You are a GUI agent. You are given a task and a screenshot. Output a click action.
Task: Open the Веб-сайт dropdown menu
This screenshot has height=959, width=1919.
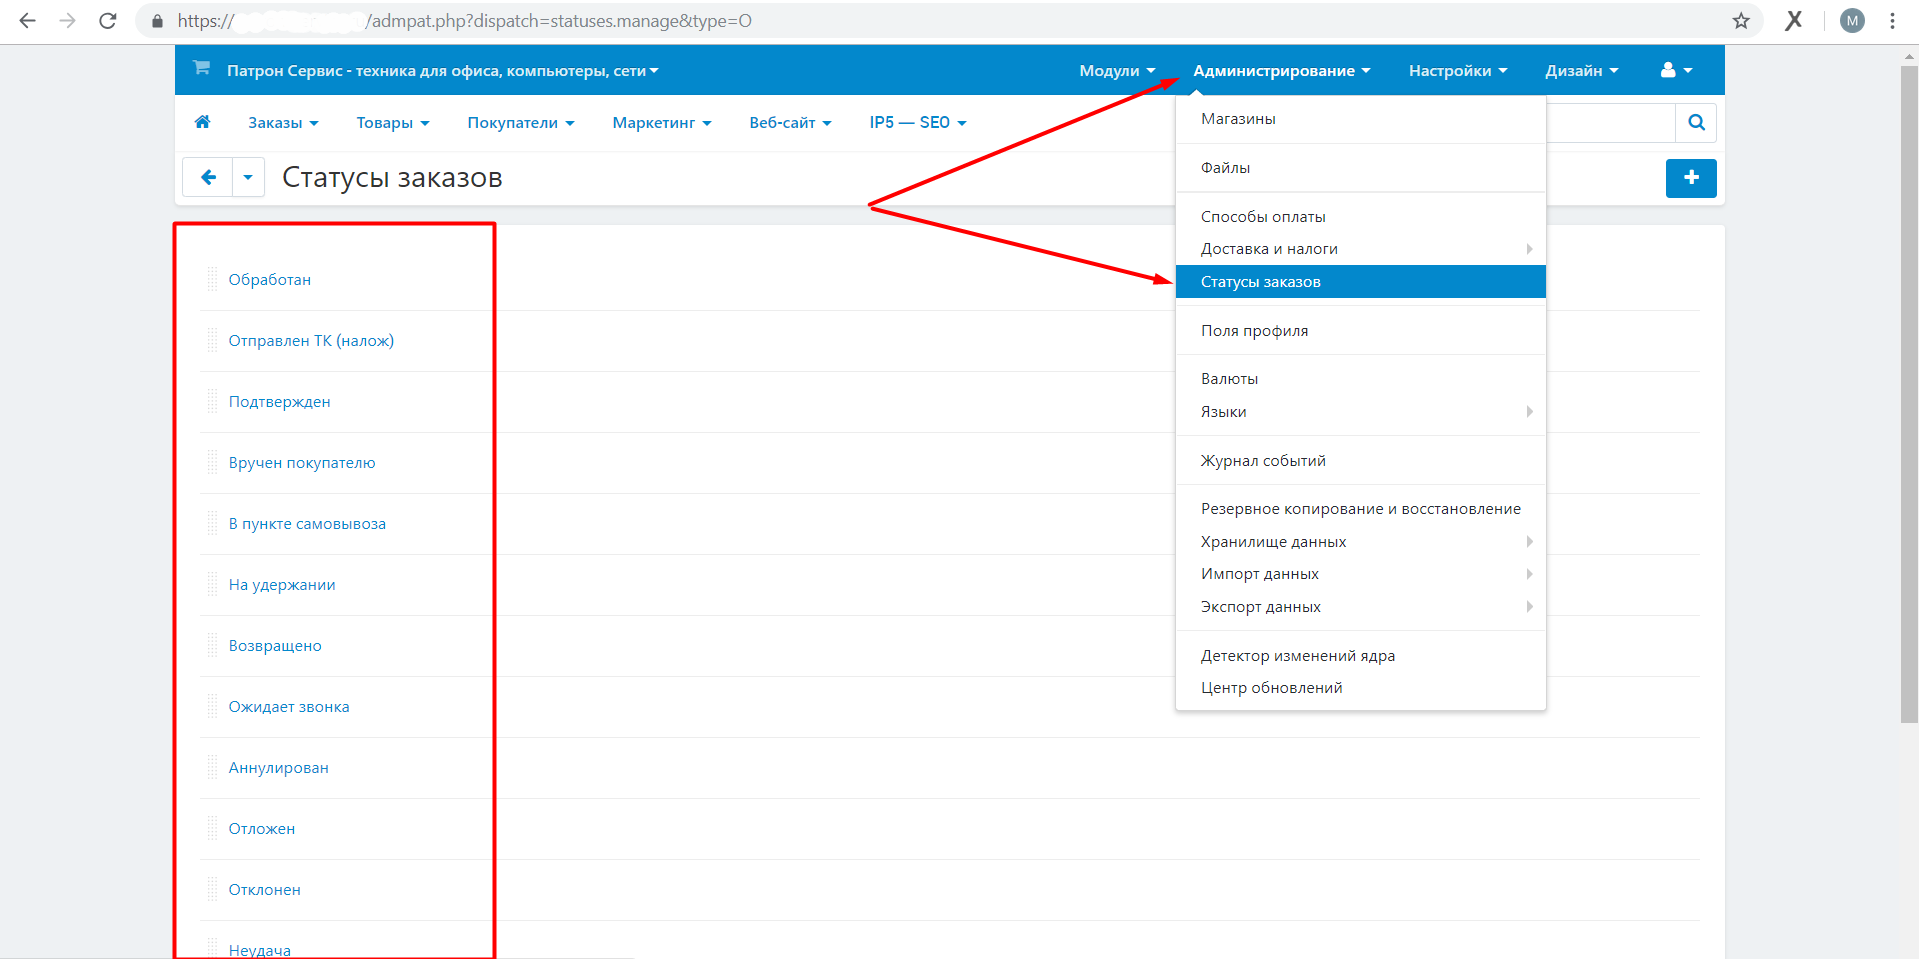point(790,122)
